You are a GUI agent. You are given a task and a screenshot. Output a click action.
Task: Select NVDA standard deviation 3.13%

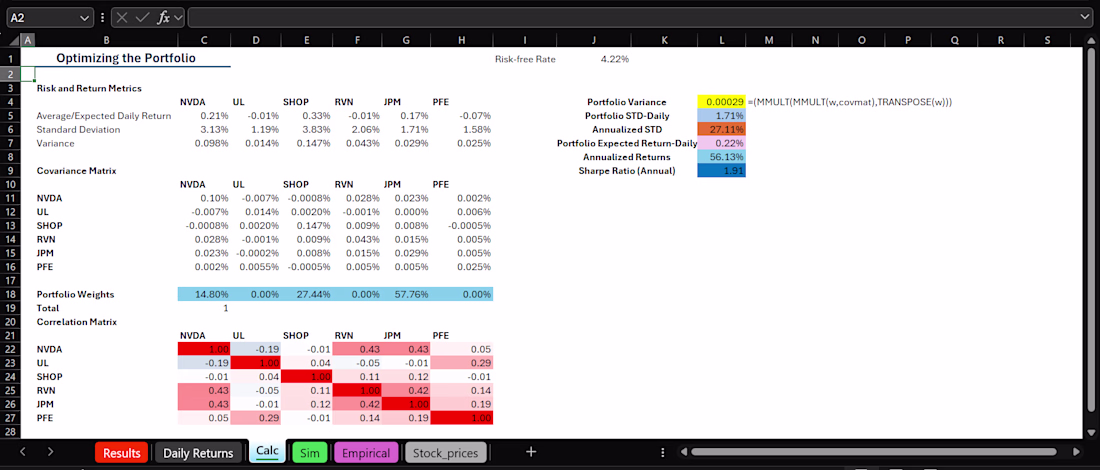204,130
